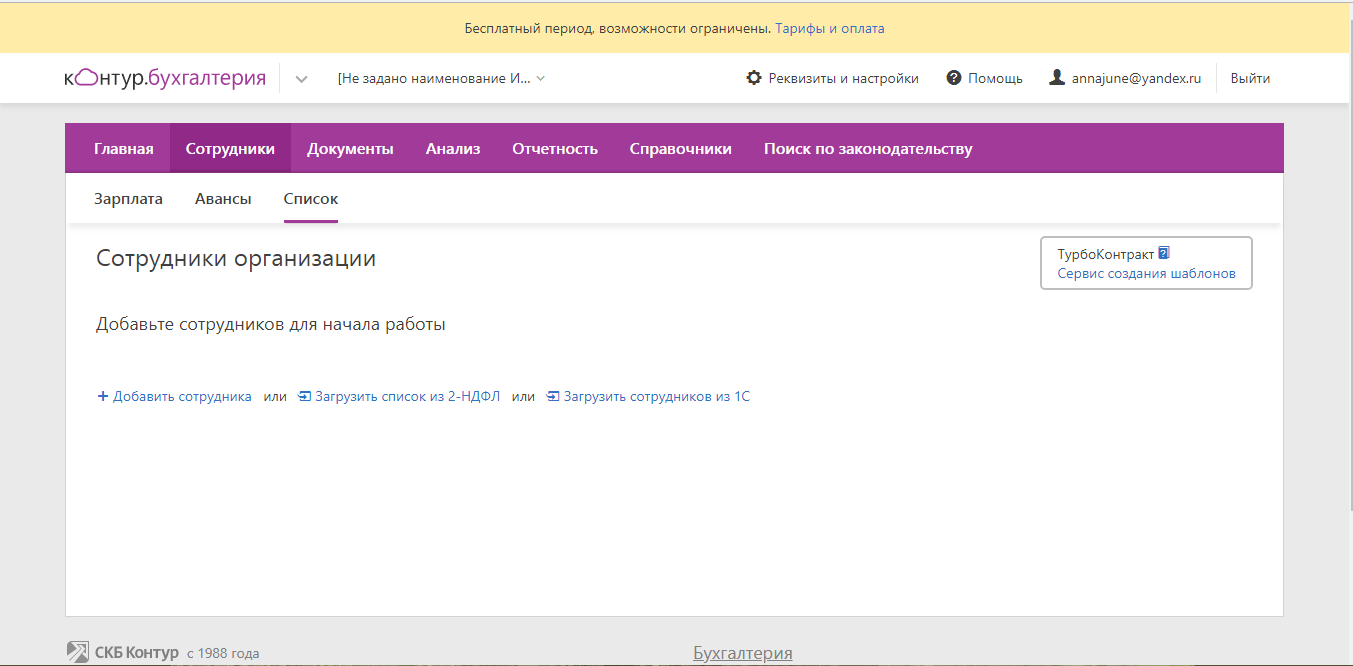Click the import icon before 1С link
The height and width of the screenshot is (666, 1353).
(x=553, y=396)
